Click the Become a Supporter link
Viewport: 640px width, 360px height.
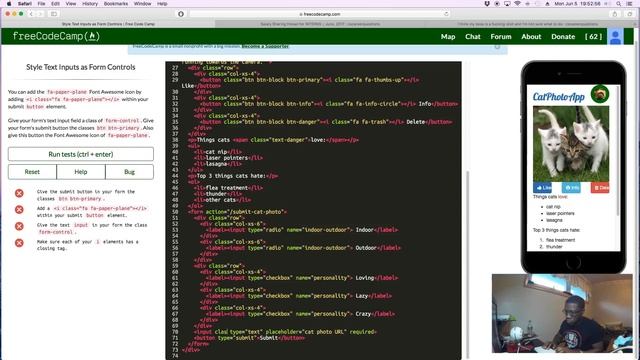pyautogui.click(x=265, y=47)
